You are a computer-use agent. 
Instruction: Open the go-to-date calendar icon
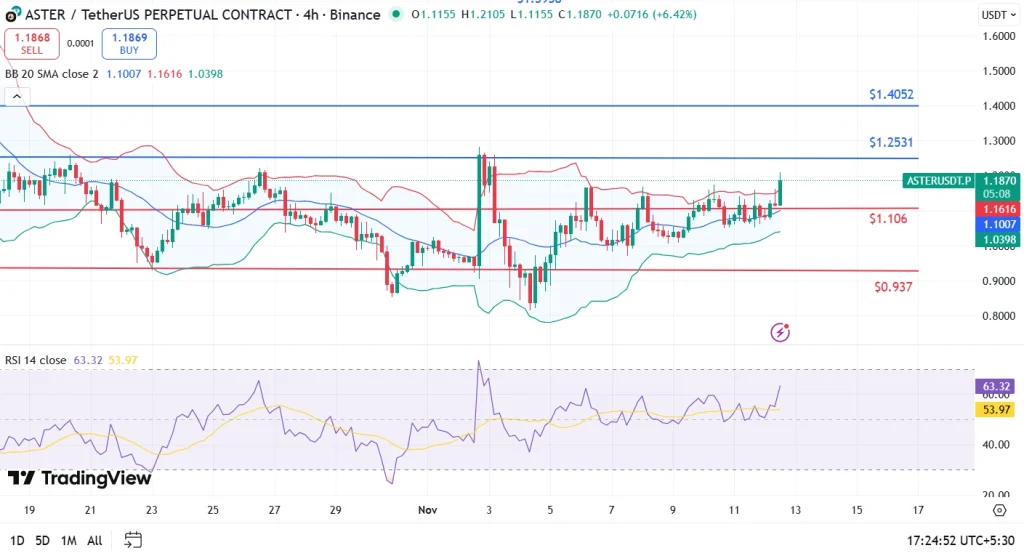(133, 540)
